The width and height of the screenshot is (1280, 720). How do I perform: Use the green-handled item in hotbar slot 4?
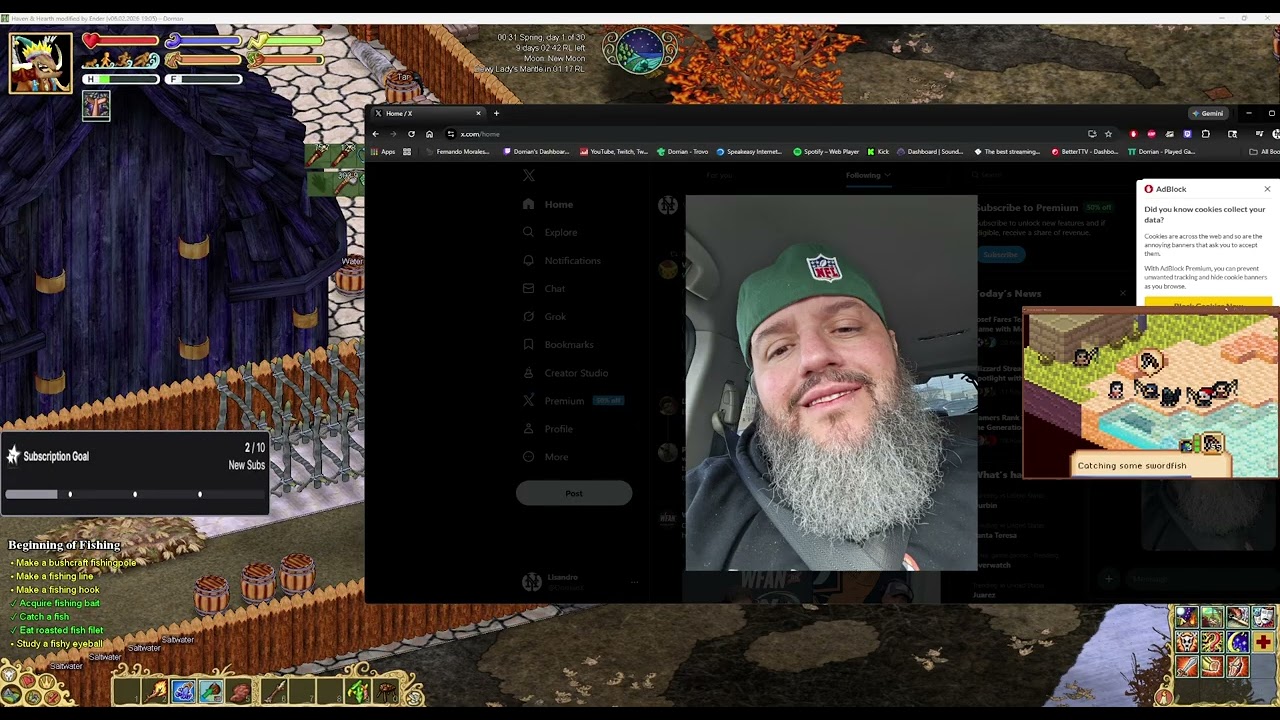211,691
